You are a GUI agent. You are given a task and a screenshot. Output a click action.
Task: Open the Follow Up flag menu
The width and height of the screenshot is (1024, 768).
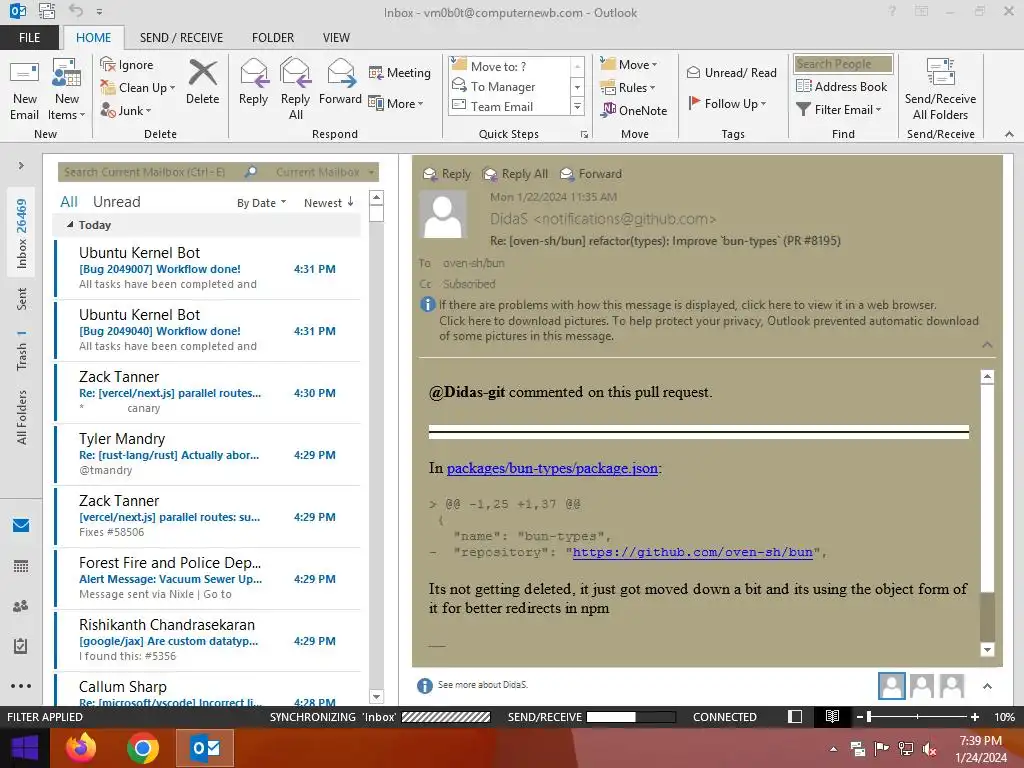click(727, 103)
